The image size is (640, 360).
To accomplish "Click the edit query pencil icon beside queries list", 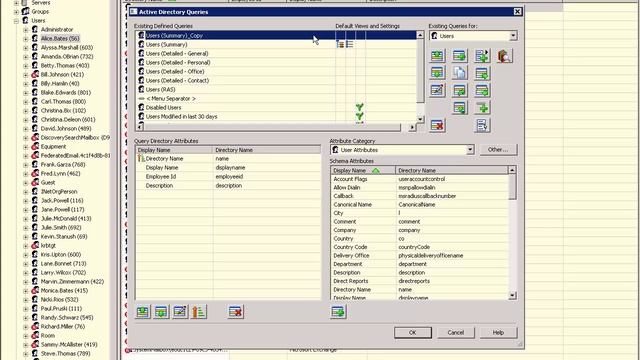I will click(437, 90).
